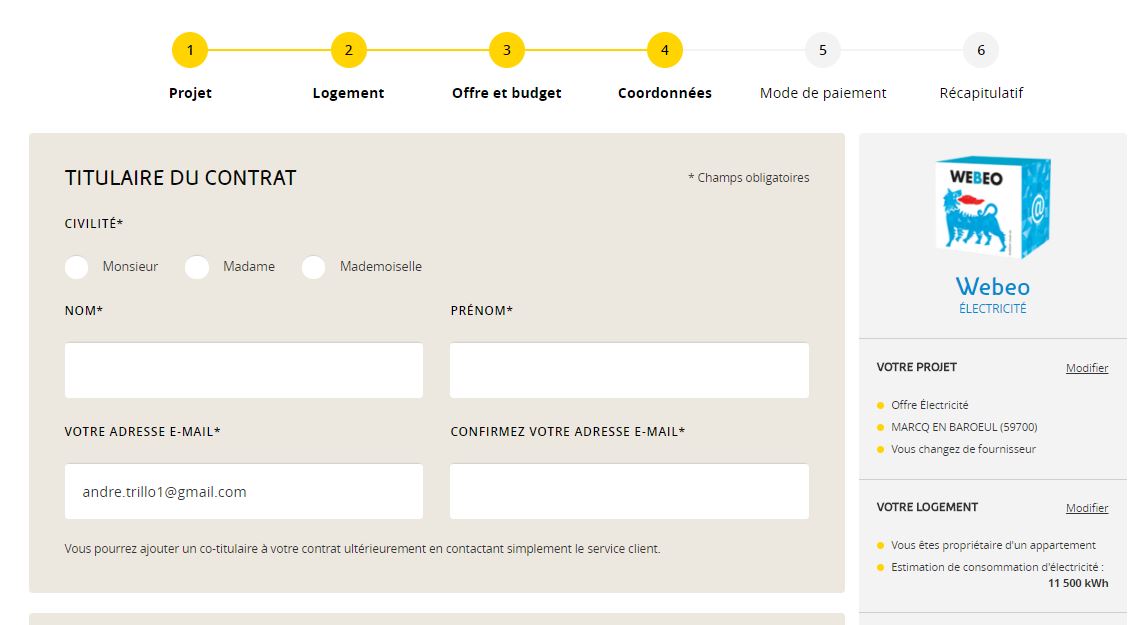Click Vous êtes propriétaire d'un appartement item
The width and height of the screenshot is (1146, 625).
[993, 545]
